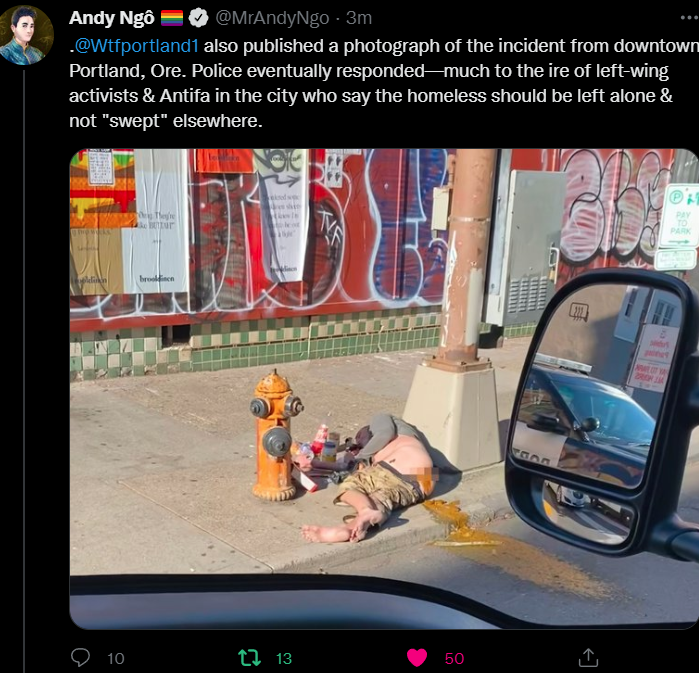Click the rainbow pride flag emoji
The height and width of the screenshot is (673, 699).
[172, 18]
